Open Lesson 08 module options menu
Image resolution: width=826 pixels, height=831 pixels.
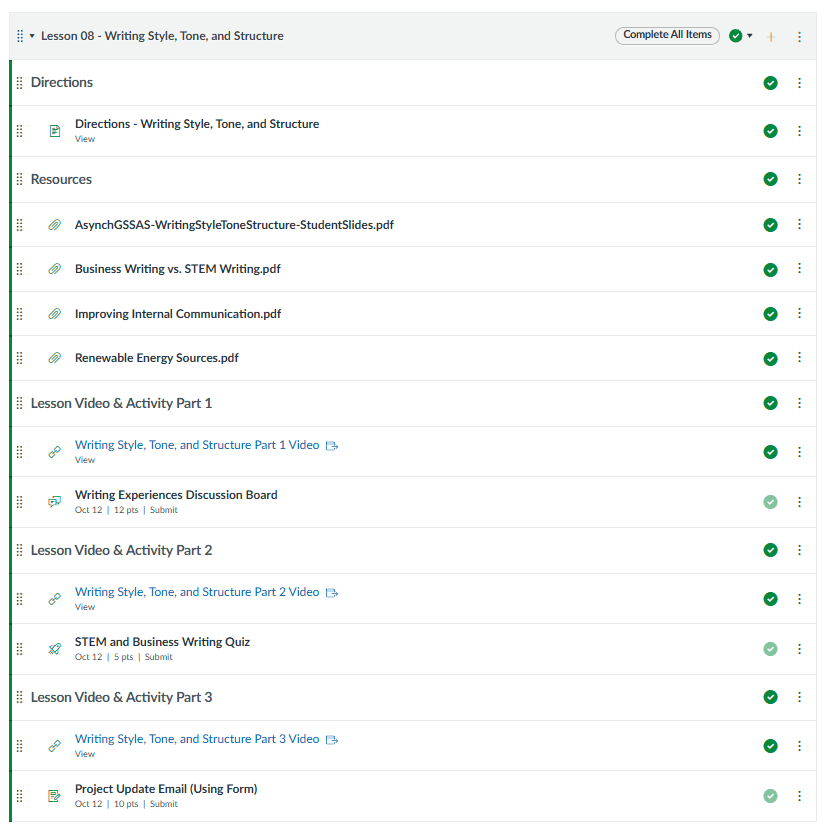pyautogui.click(x=800, y=37)
